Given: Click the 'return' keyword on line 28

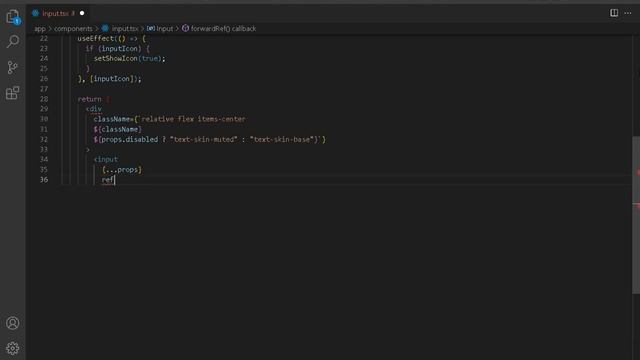Looking at the screenshot, I should [89, 99].
